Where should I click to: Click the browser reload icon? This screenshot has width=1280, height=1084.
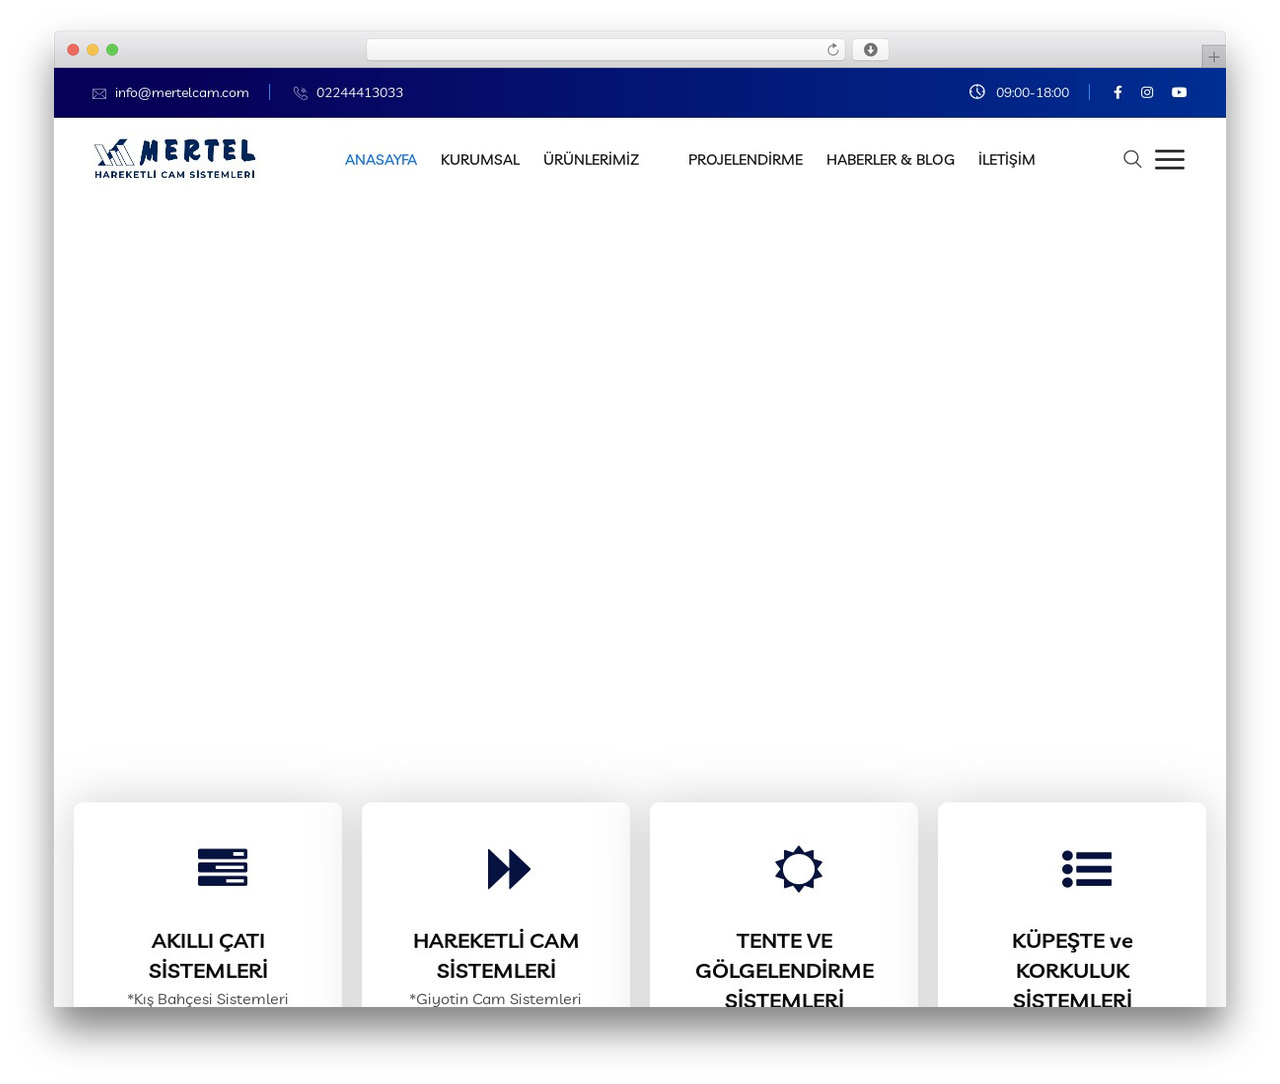[833, 50]
